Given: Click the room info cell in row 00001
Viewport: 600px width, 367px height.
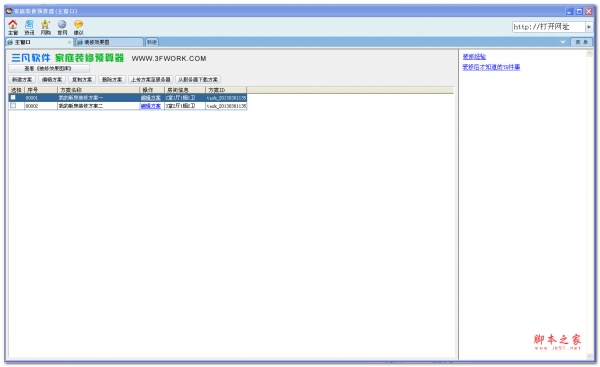Looking at the screenshot, I should 185,98.
